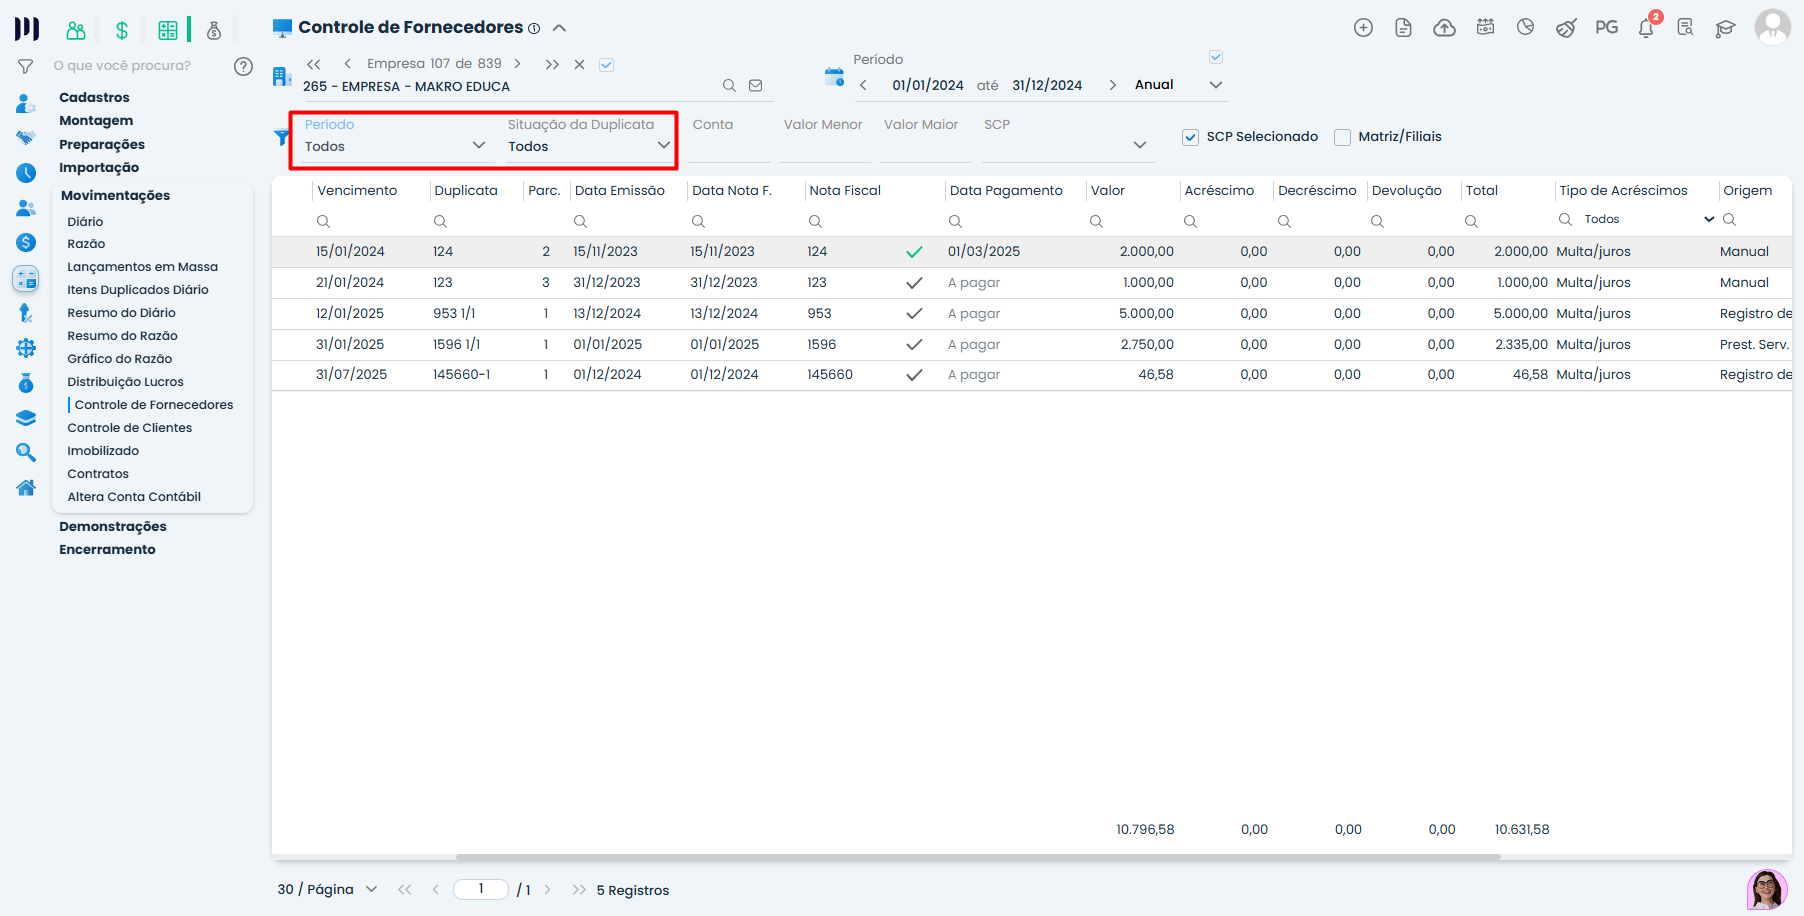Click the funnel filter icon beside Período
This screenshot has height=916, width=1804.
click(282, 137)
